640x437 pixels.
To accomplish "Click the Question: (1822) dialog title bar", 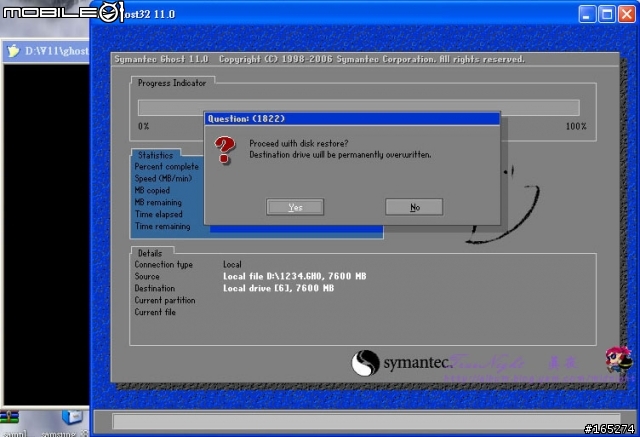I will click(x=352, y=119).
